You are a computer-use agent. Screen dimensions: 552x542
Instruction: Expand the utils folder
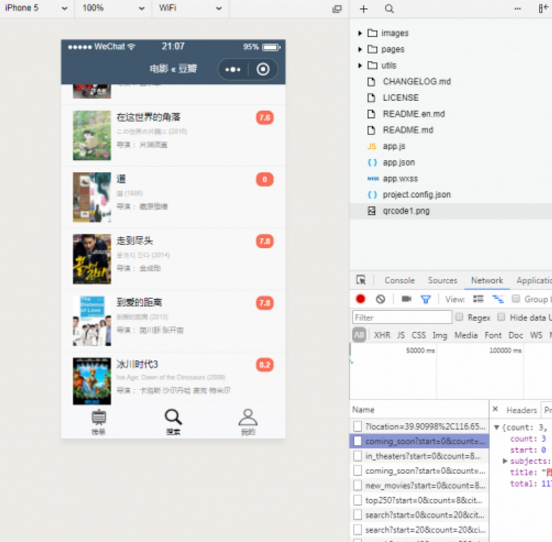pos(360,65)
